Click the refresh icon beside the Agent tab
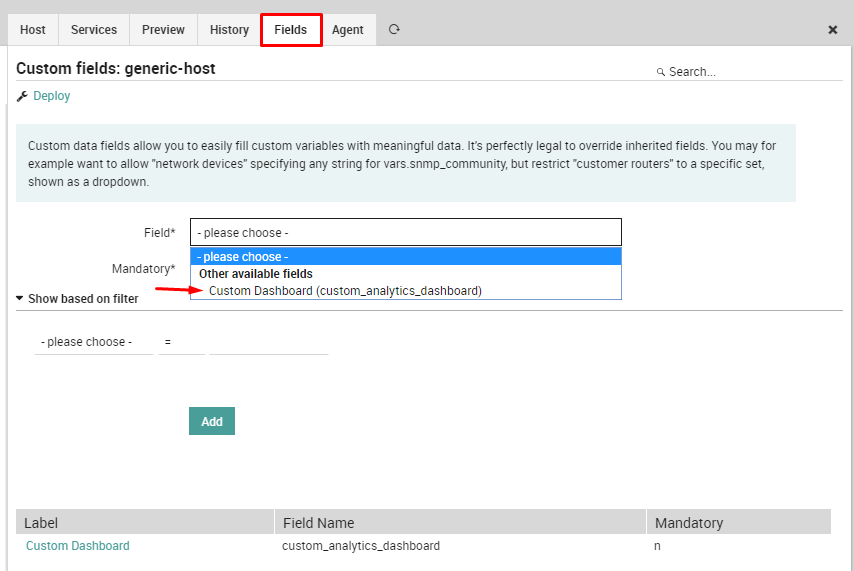 coord(394,30)
